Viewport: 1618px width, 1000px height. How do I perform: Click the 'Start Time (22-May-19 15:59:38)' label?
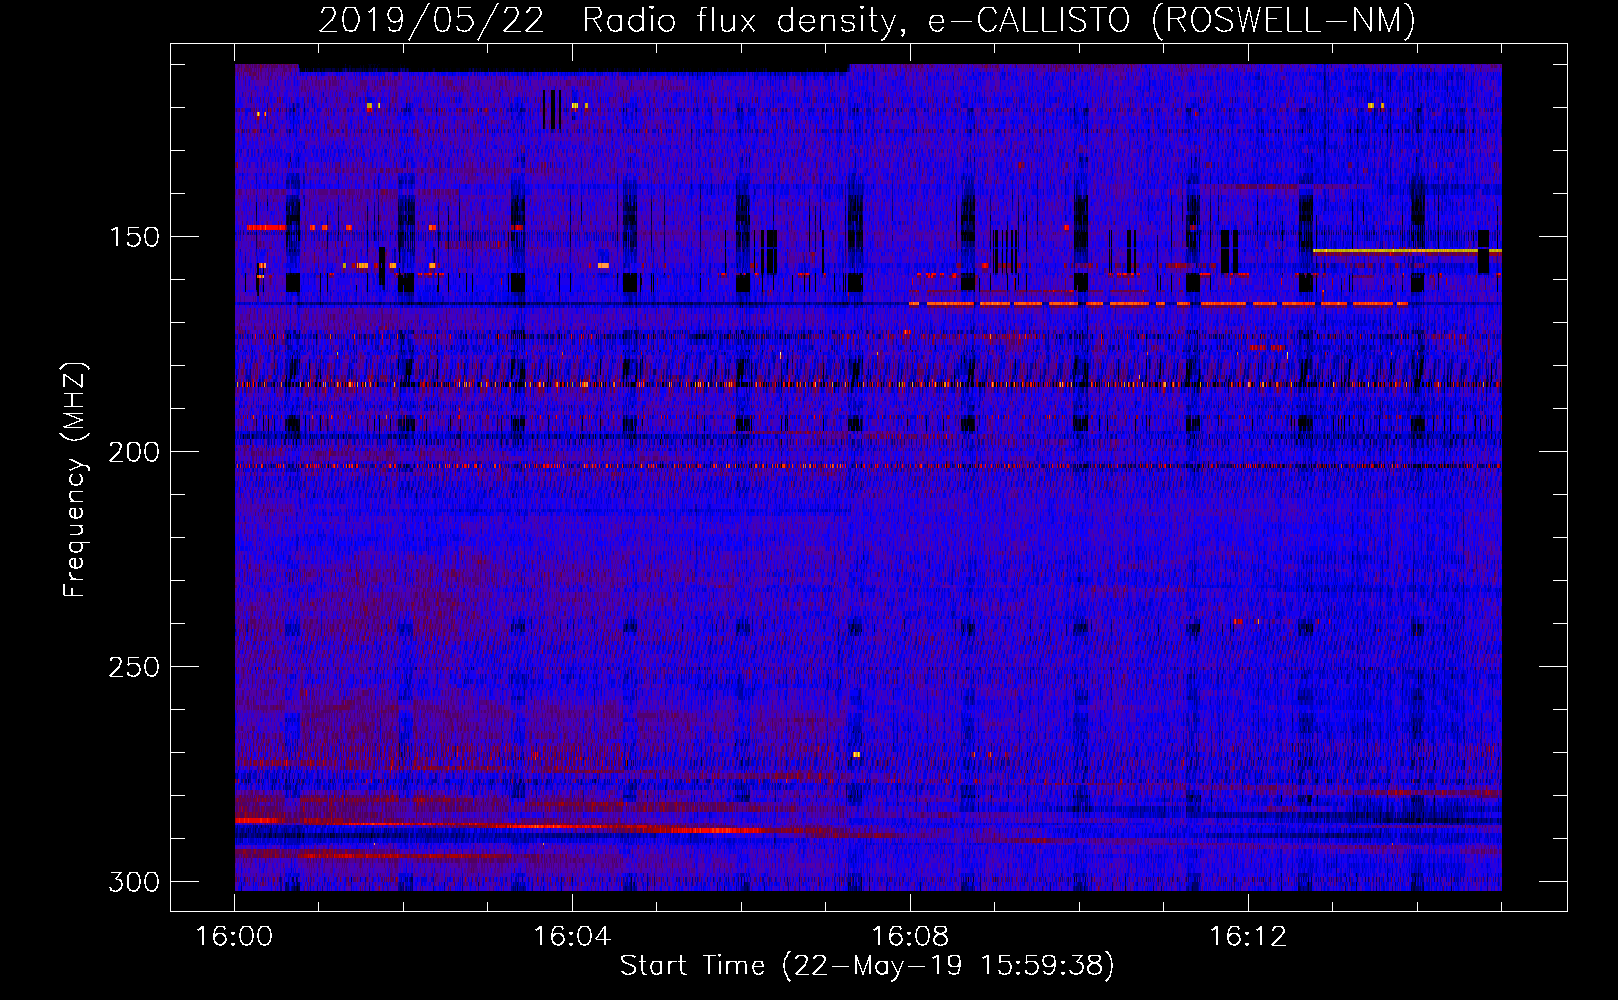click(867, 966)
